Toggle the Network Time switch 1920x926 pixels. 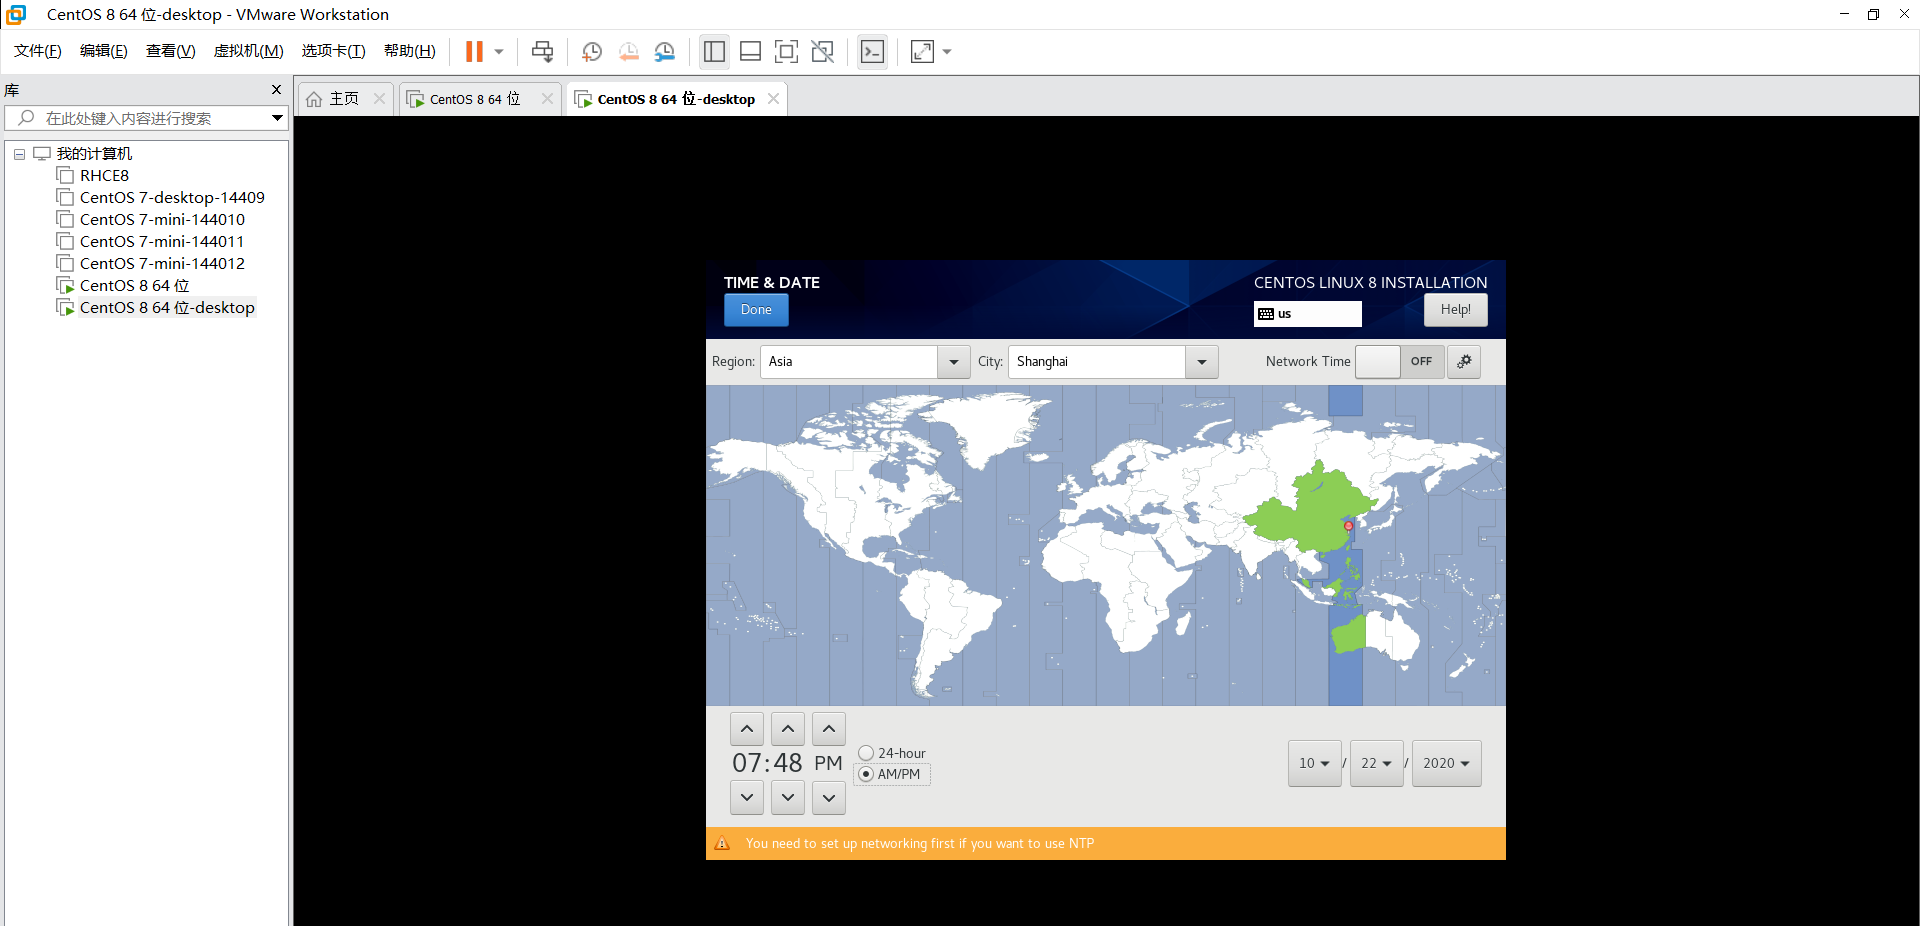point(1400,362)
